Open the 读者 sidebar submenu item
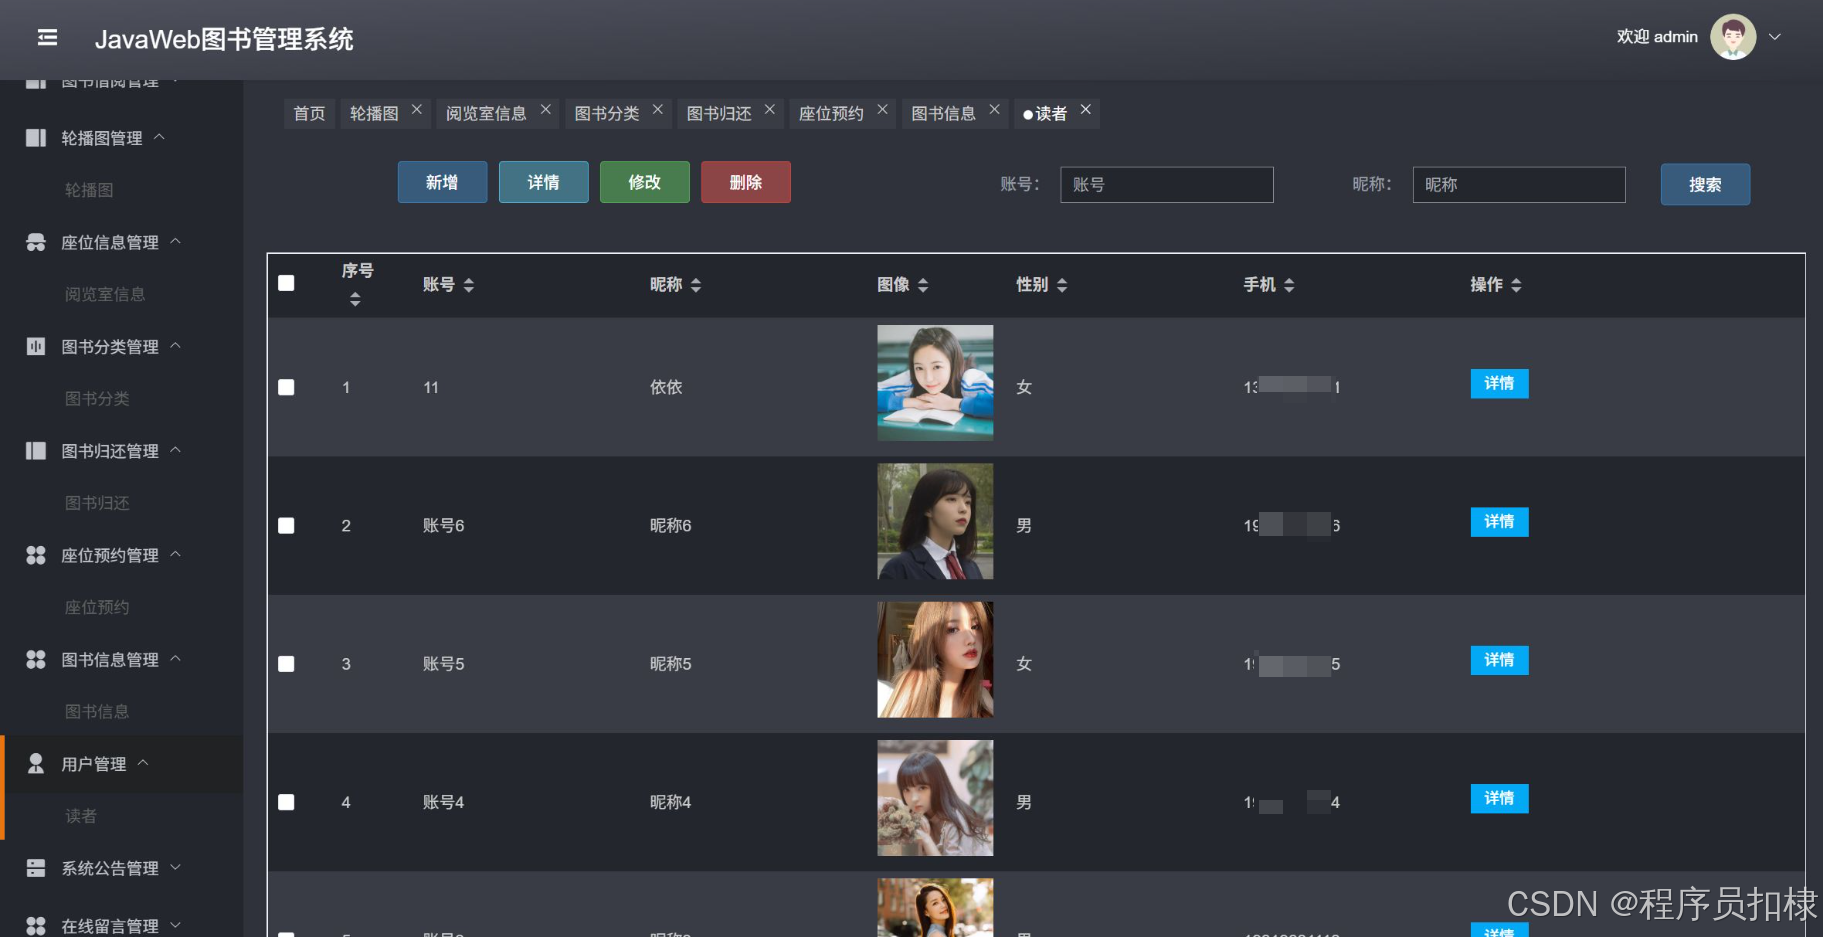Image resolution: width=1823 pixels, height=937 pixels. point(81,816)
